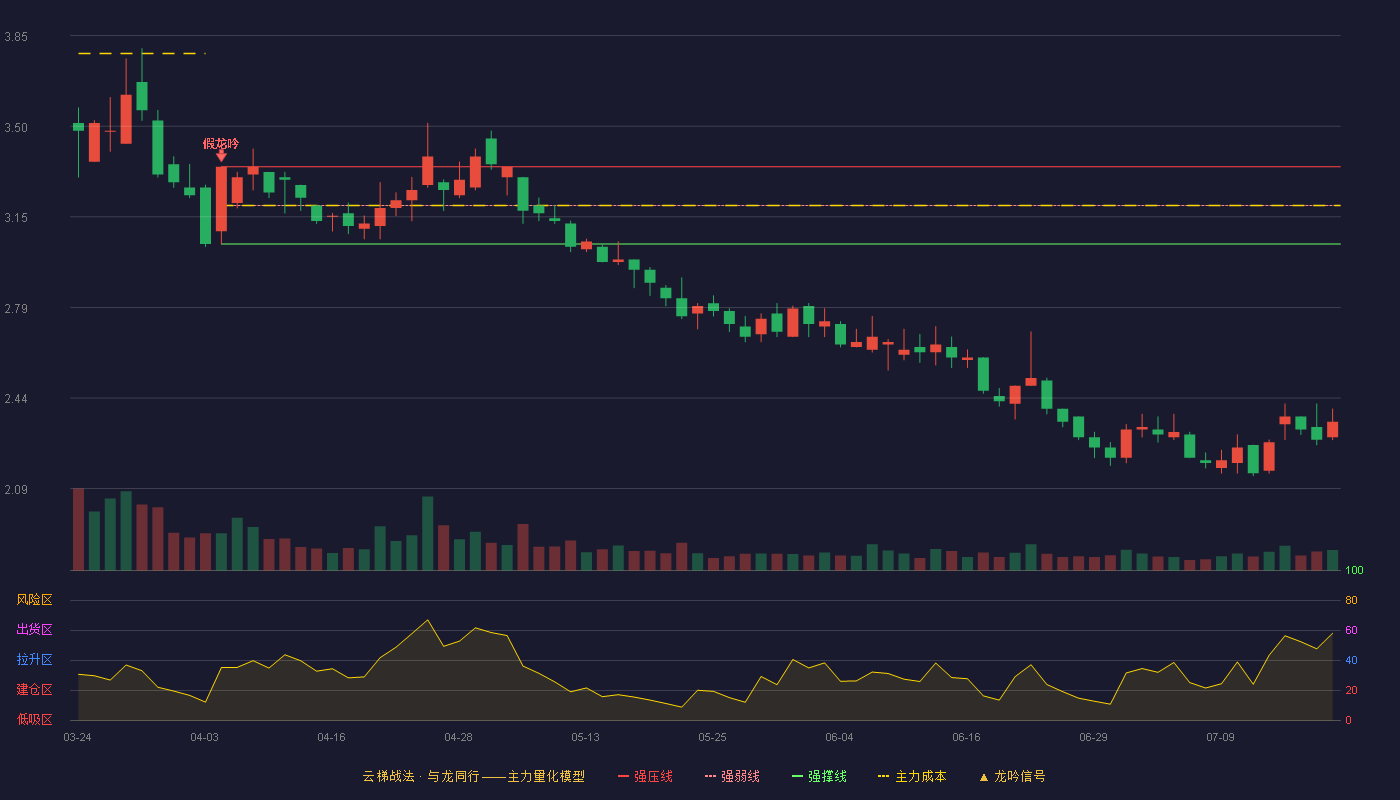This screenshot has height=800, width=1400.
Task: Toggle the 龙吟信号 legend entry
Action: (1012, 776)
